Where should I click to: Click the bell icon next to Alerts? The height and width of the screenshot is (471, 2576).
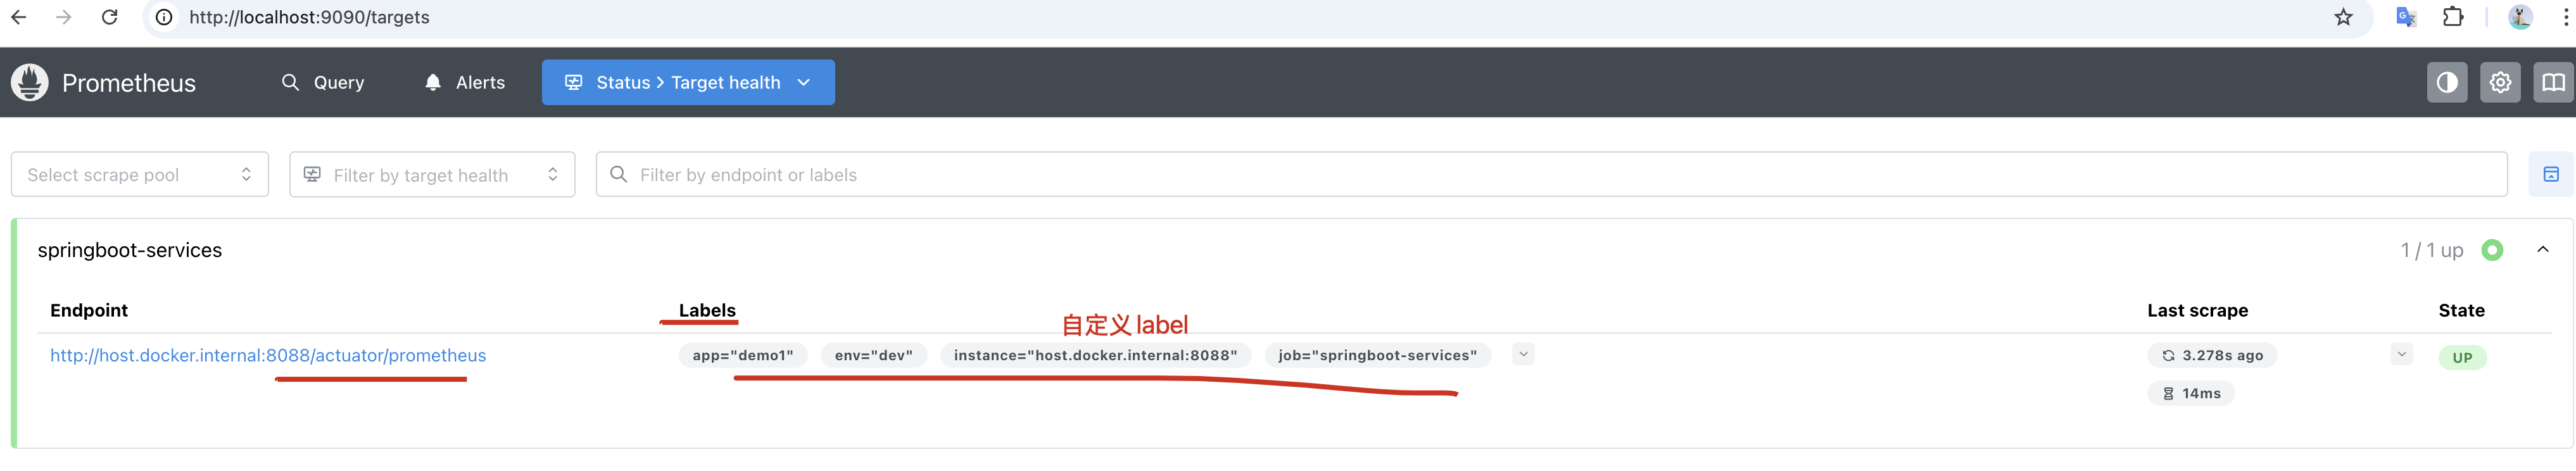[x=432, y=83]
